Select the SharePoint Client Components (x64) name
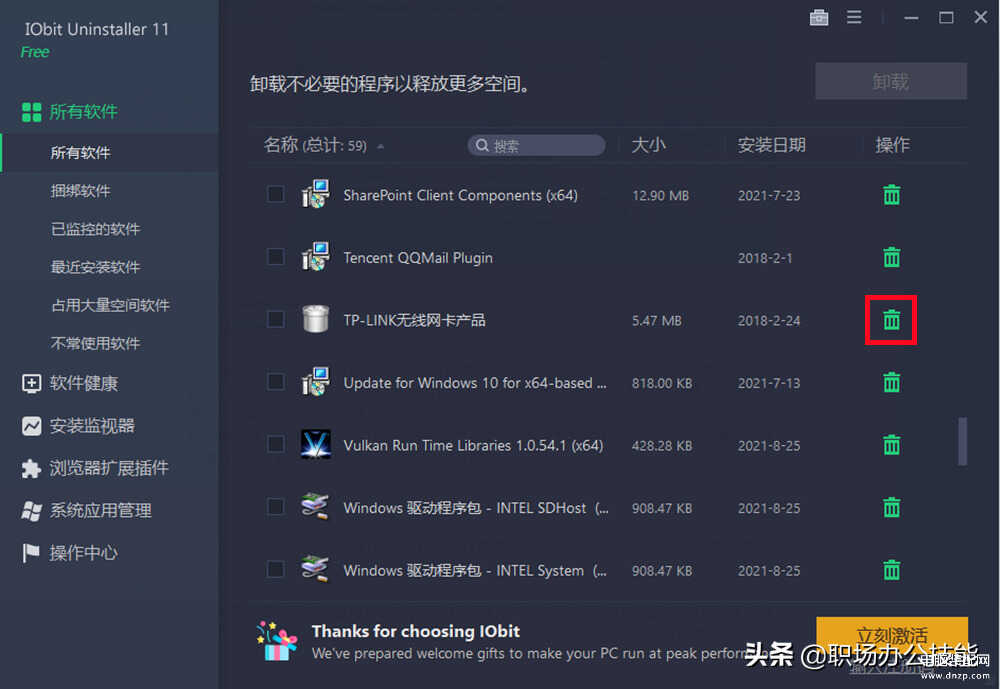 click(460, 195)
